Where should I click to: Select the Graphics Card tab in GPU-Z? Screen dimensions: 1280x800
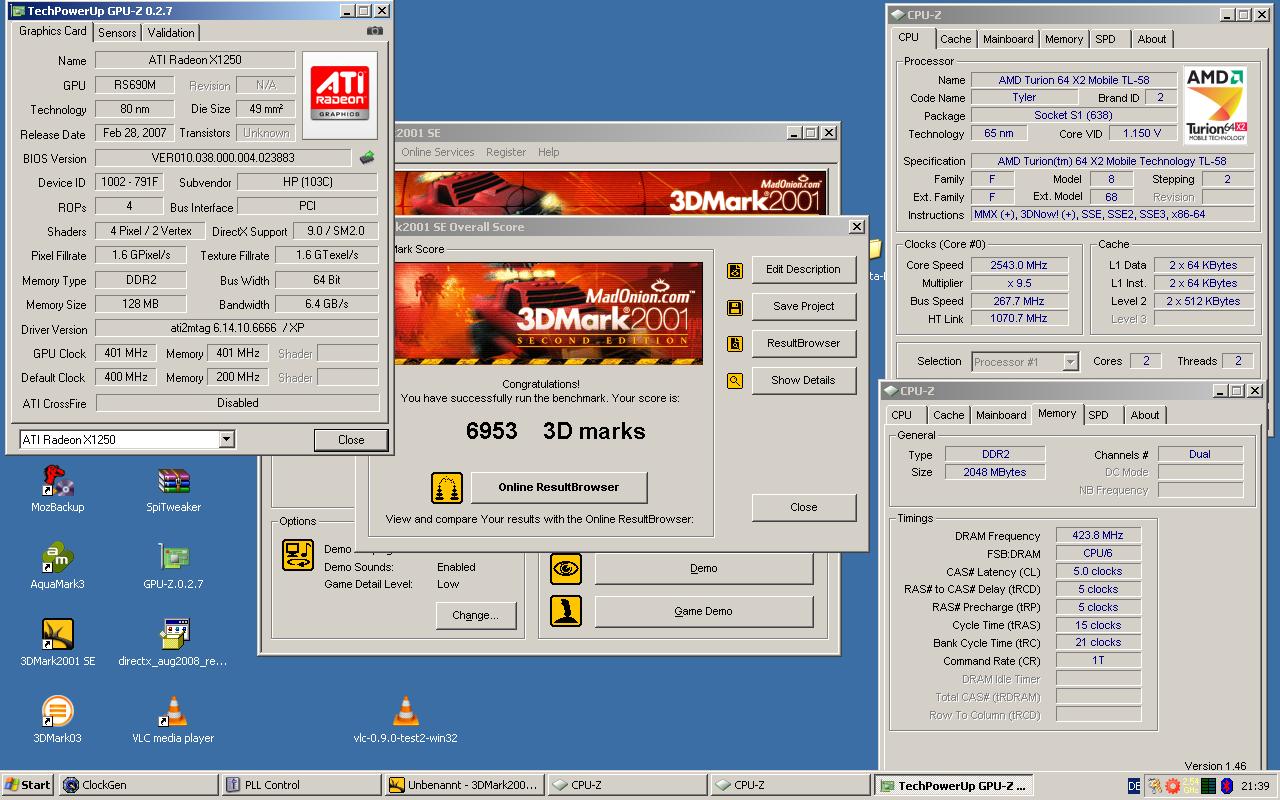(53, 31)
